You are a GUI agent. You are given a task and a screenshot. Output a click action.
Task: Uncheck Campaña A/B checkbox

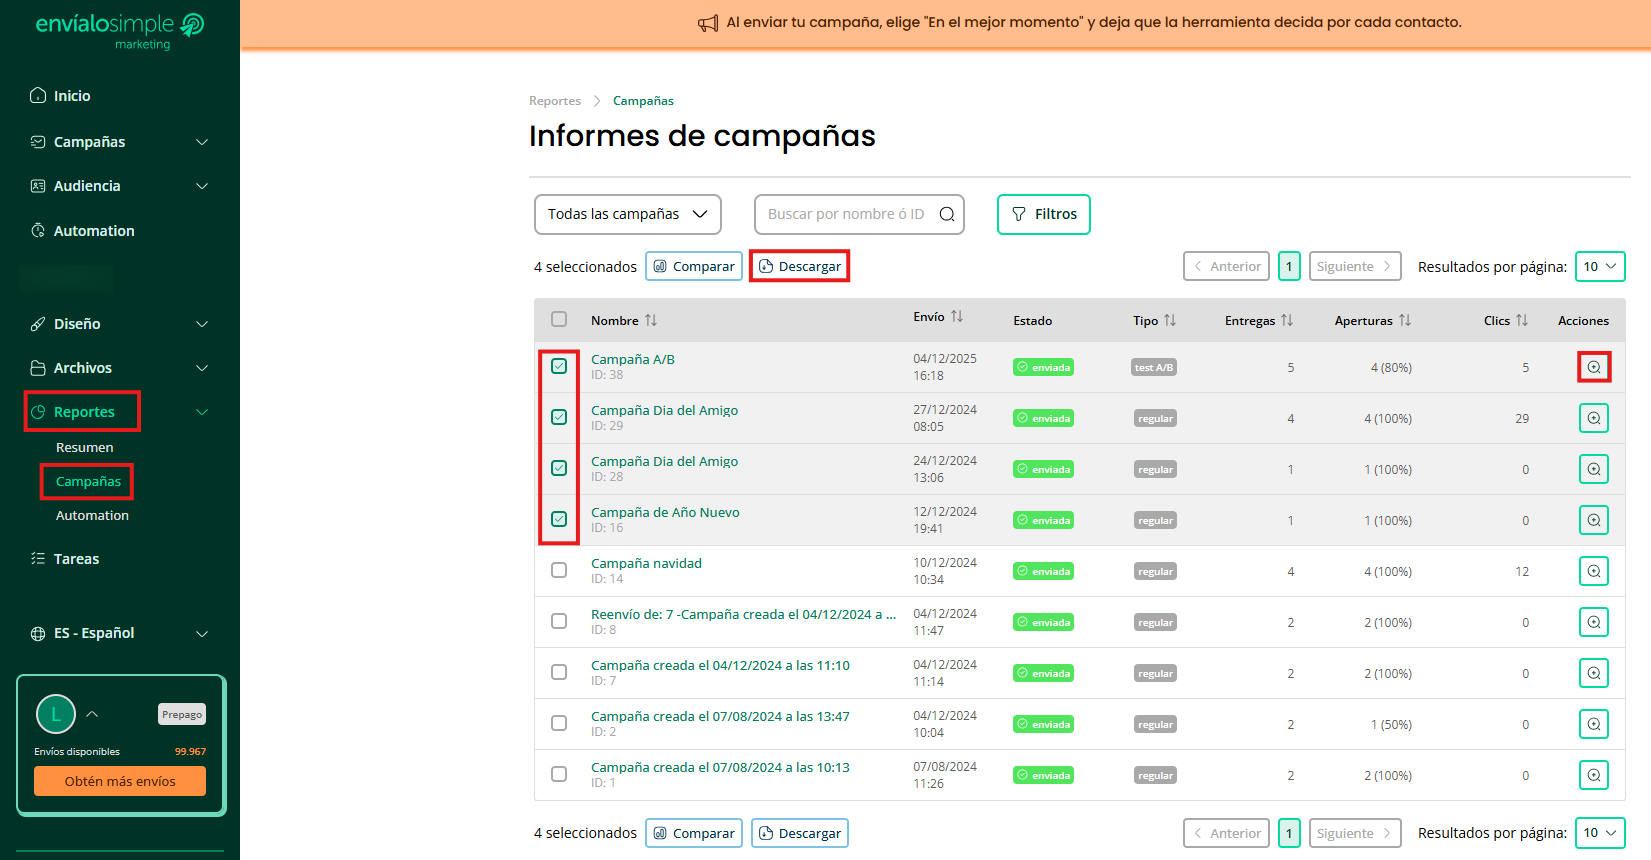tap(559, 366)
